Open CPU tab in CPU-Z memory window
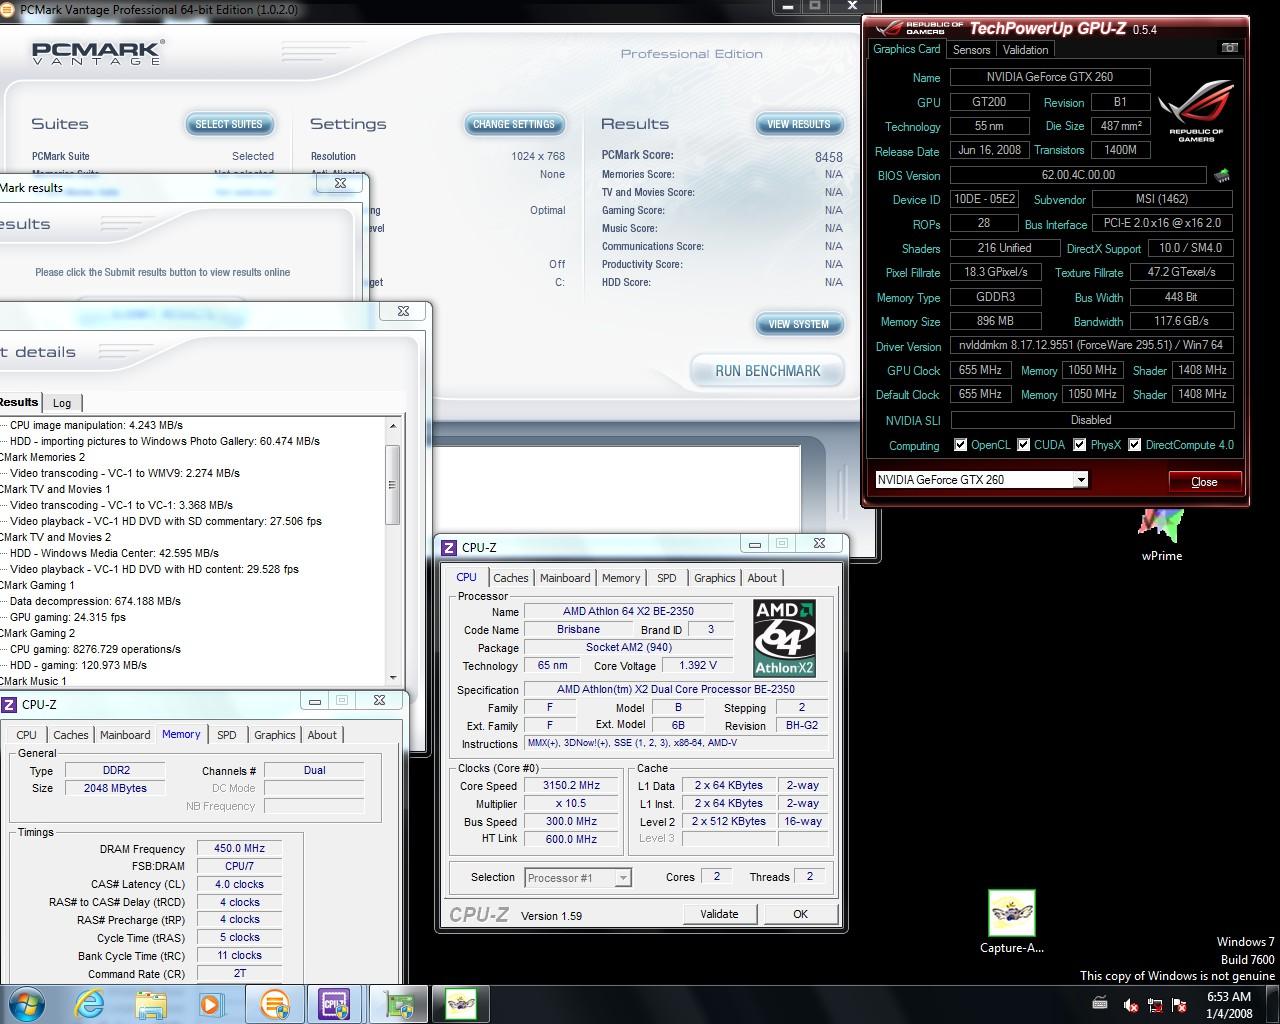 pos(27,735)
